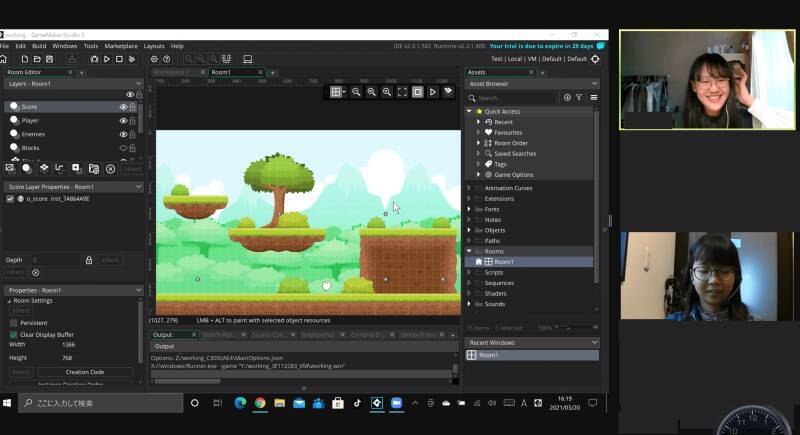Collapse the Rooms folder
800x435 pixels.
pyautogui.click(x=469, y=251)
